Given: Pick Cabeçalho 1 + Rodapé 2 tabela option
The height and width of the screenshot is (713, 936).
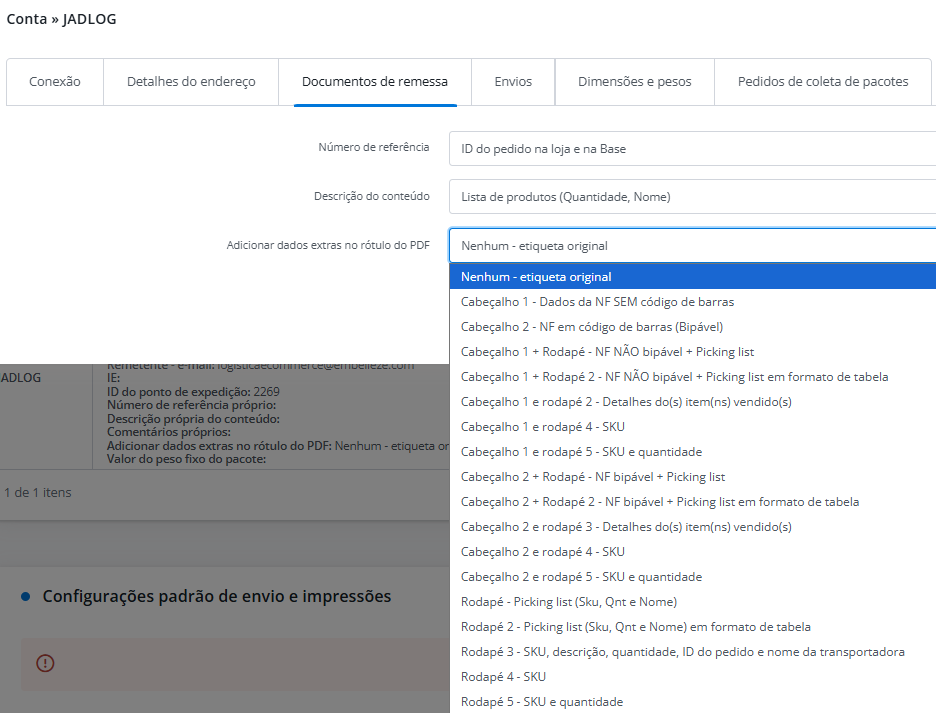Looking at the screenshot, I should coord(692,377).
